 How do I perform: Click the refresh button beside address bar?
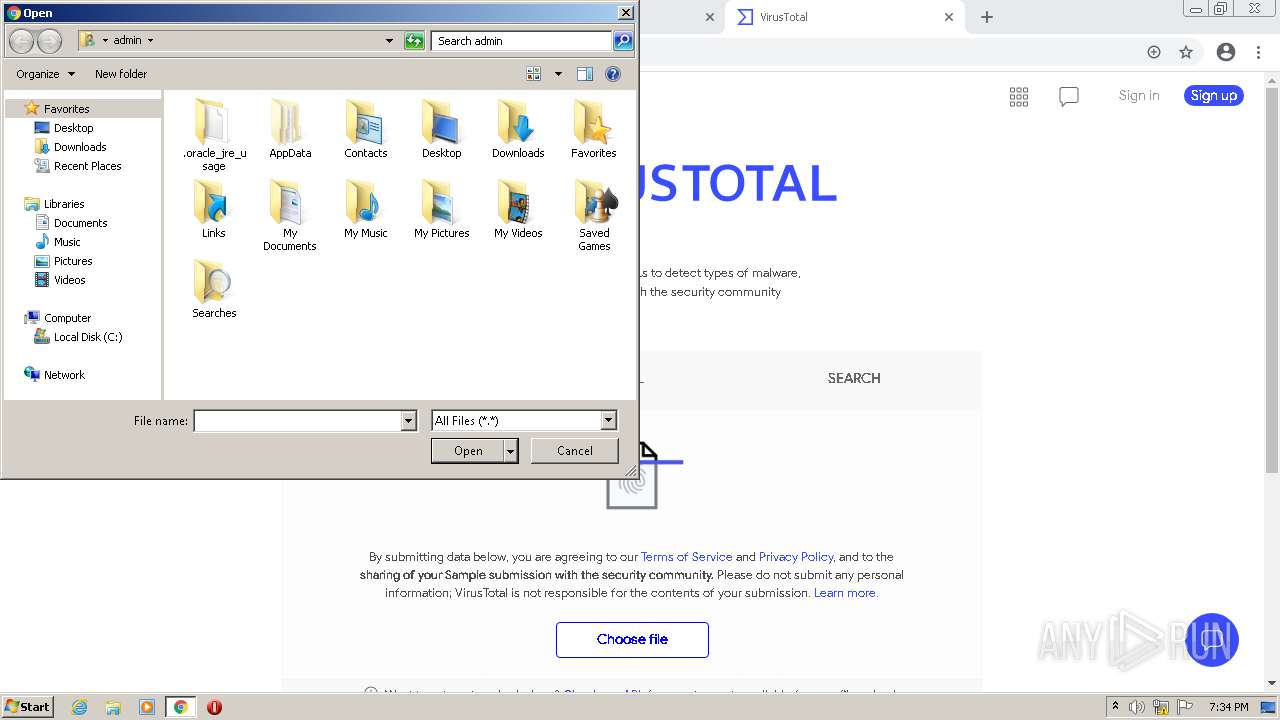click(414, 41)
